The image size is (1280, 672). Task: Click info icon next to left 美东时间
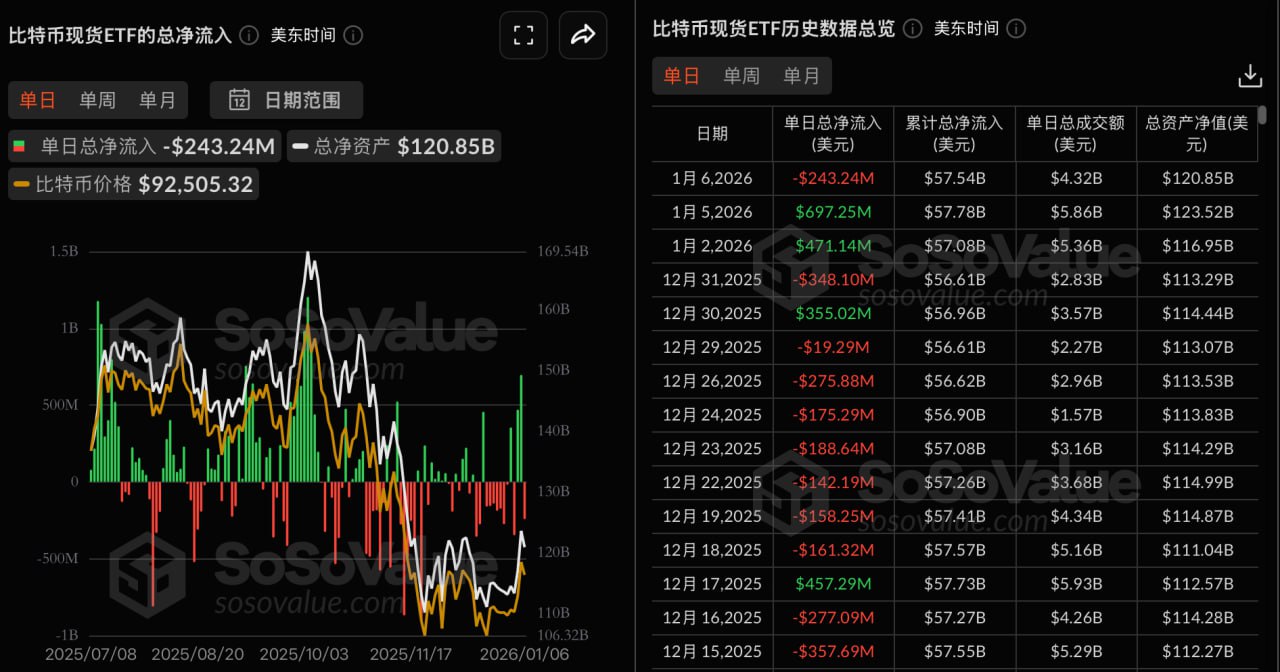353,36
